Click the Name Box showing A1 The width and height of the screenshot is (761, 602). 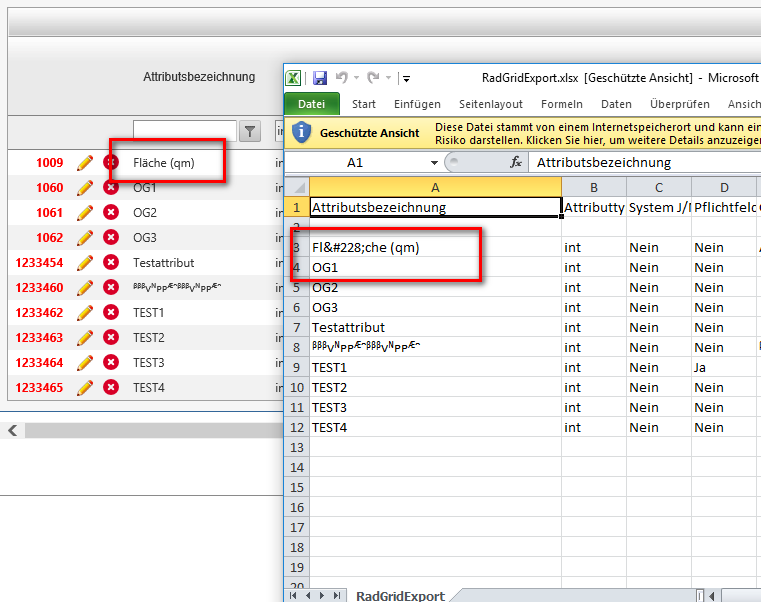[x=357, y=163]
